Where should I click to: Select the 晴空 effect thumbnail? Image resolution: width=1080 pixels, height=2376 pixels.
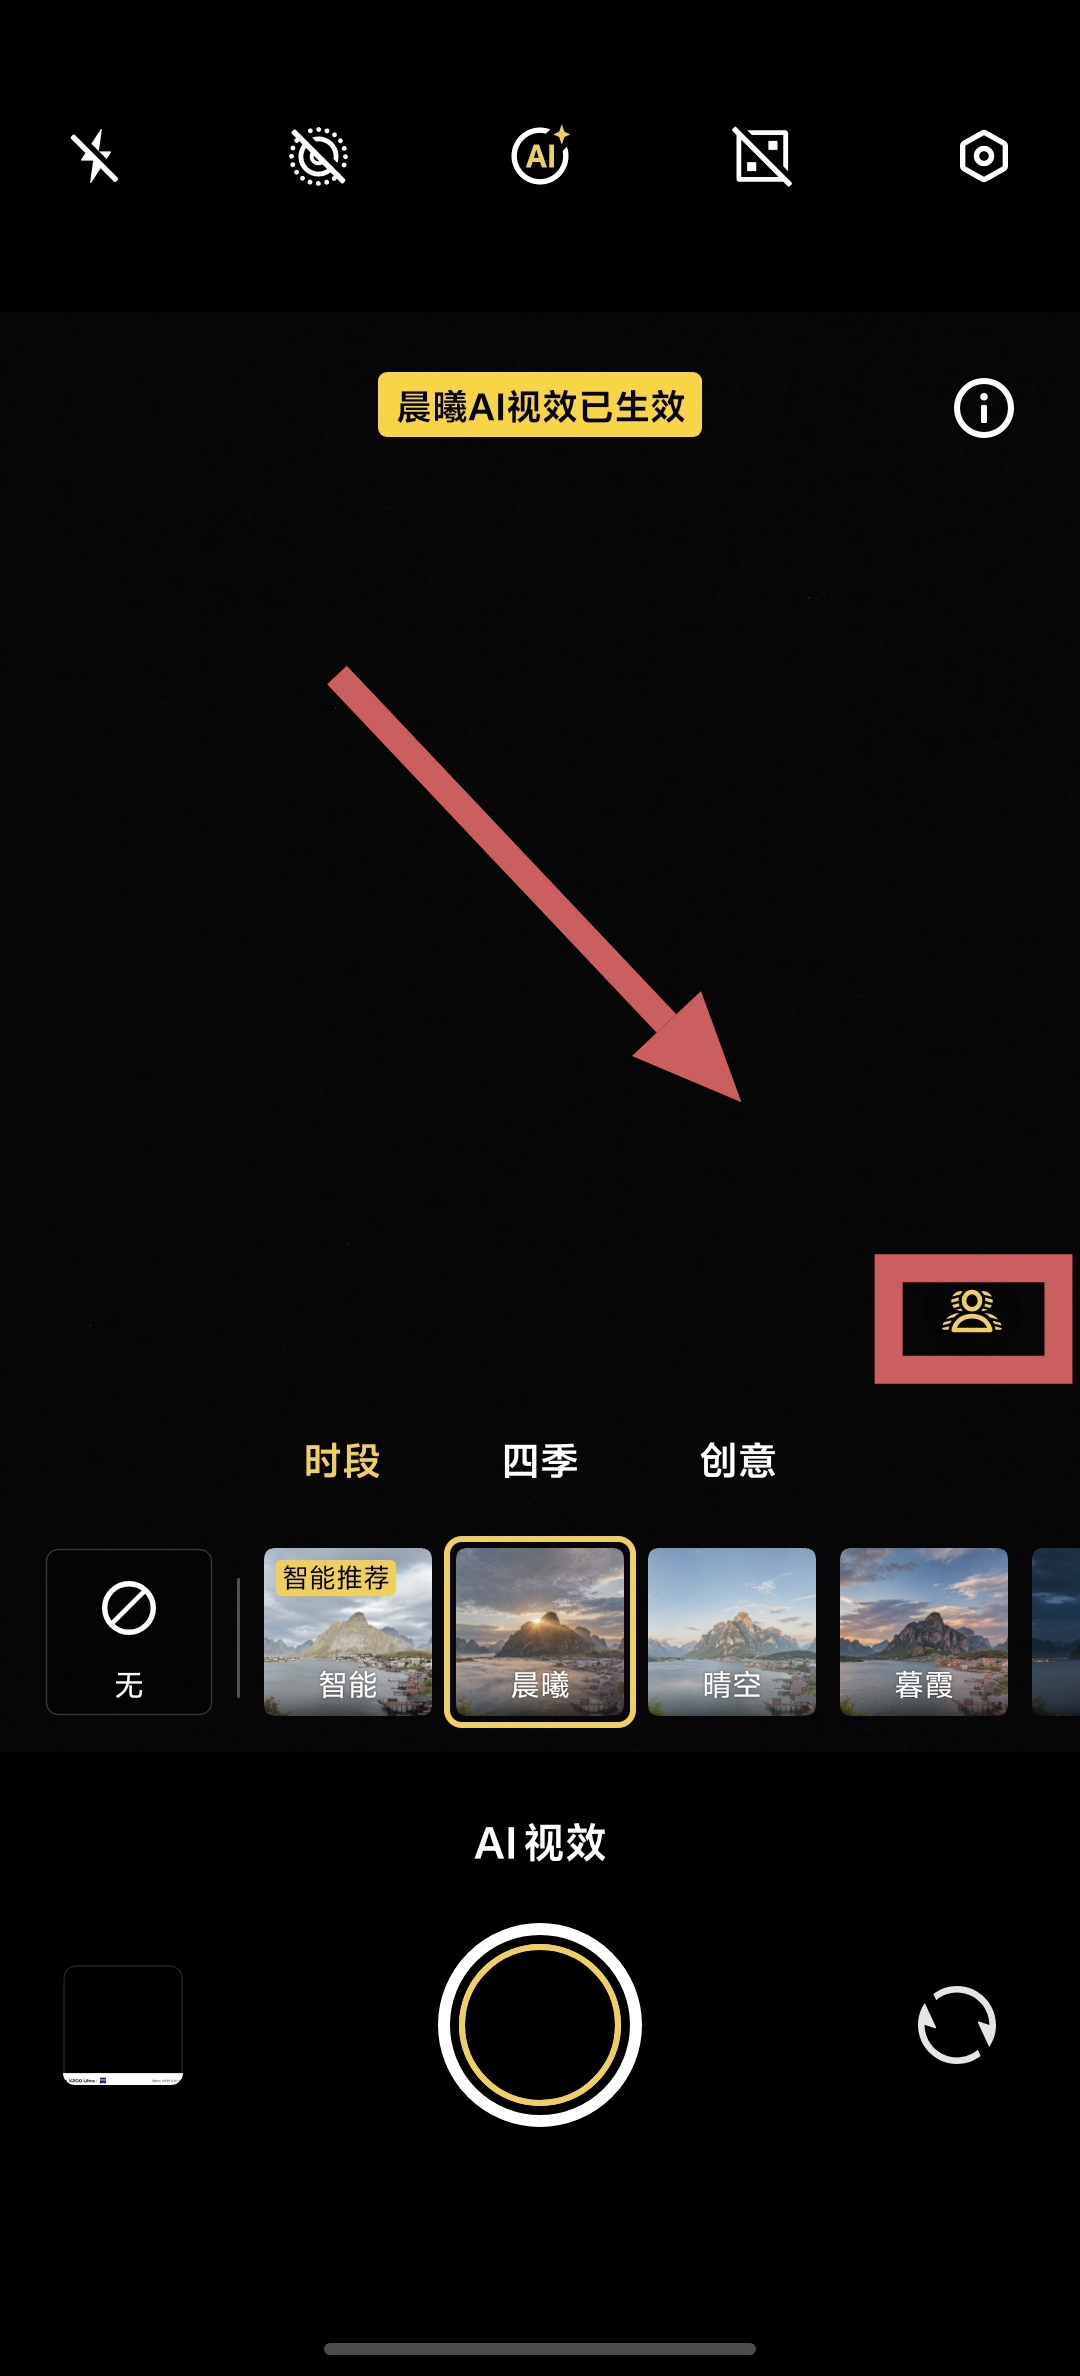pos(732,1632)
